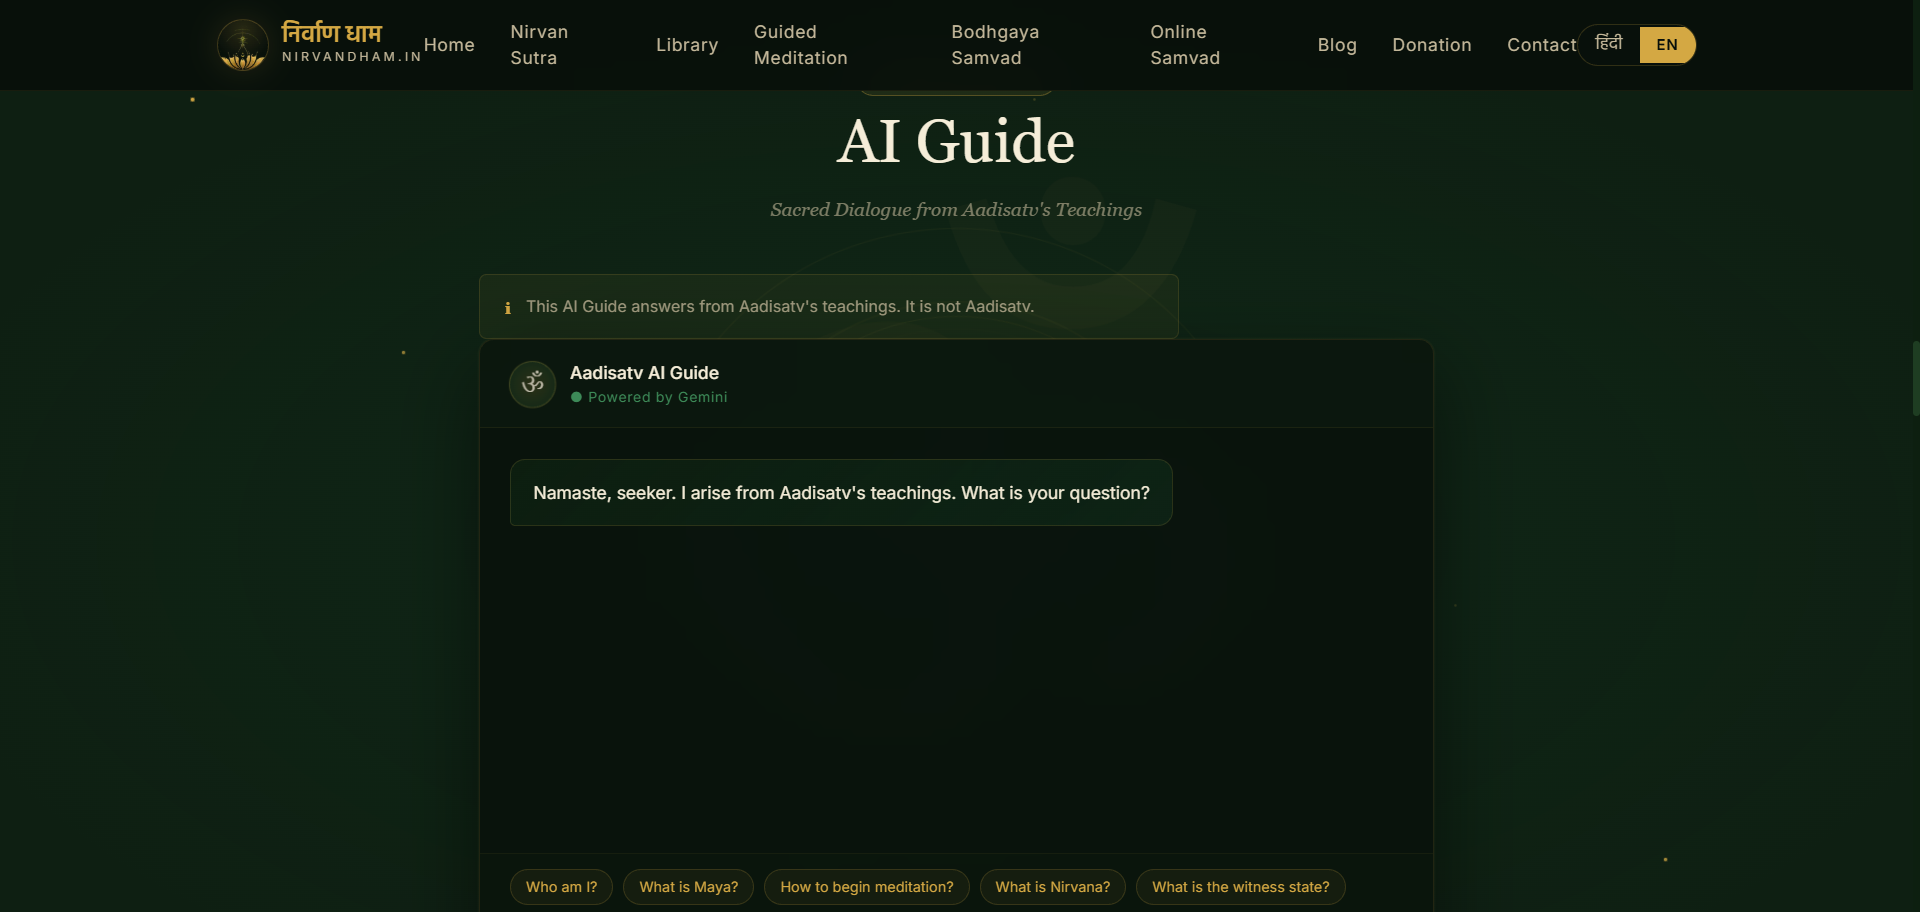Click 'What is the witness state?' chip
The image size is (1920, 912).
(1240, 887)
